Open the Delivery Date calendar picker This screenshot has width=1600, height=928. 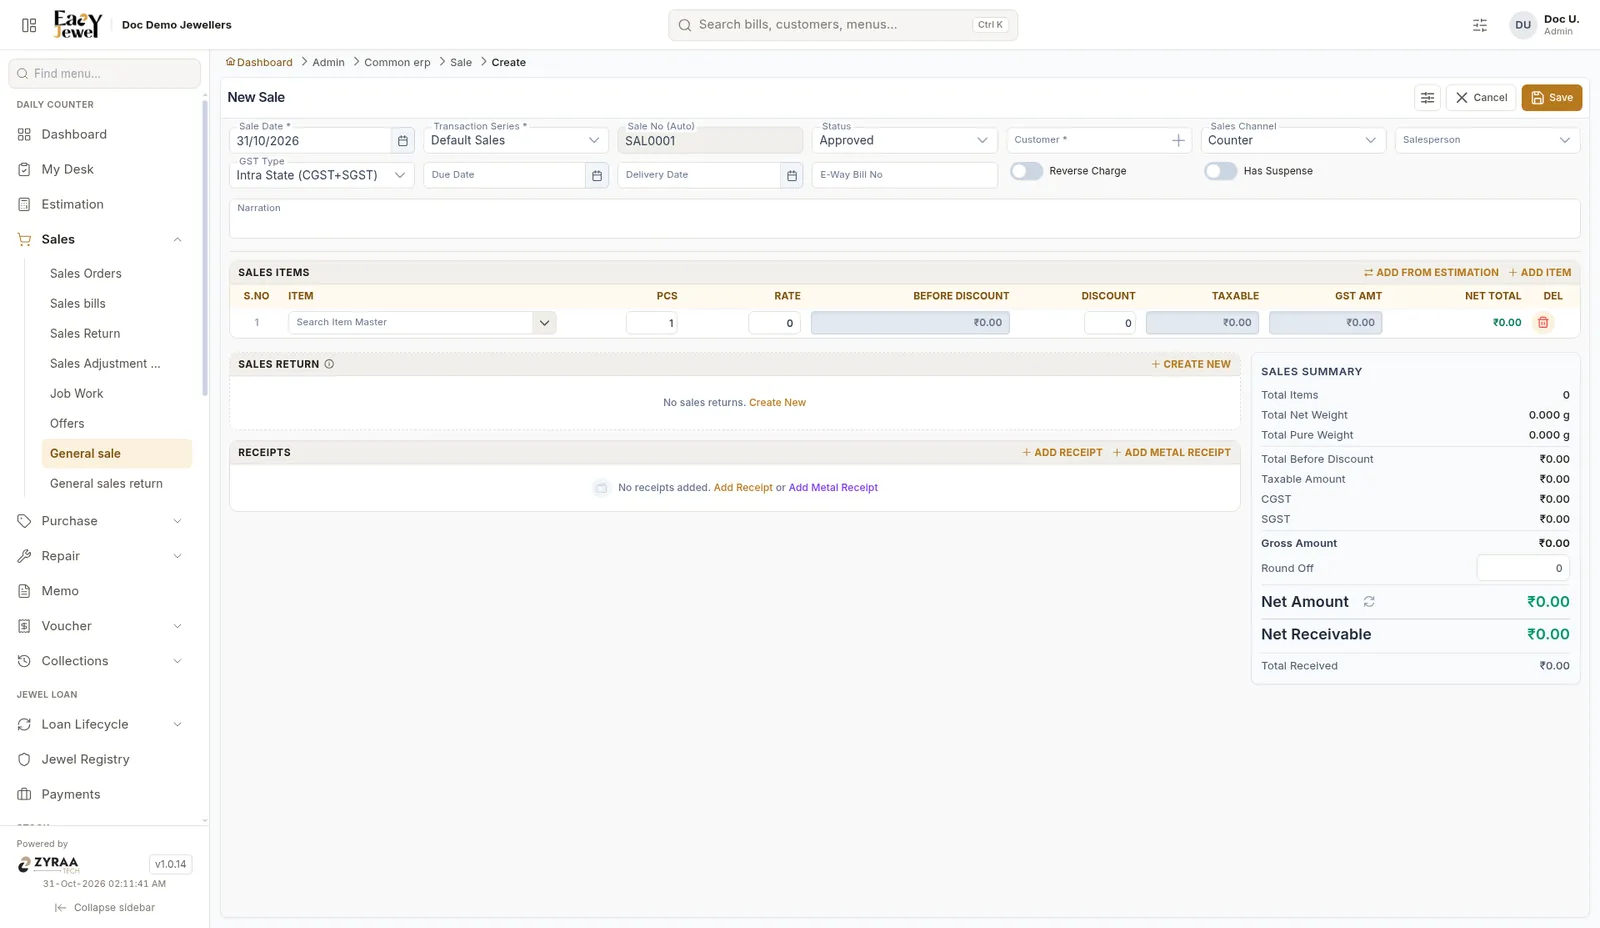(791, 175)
